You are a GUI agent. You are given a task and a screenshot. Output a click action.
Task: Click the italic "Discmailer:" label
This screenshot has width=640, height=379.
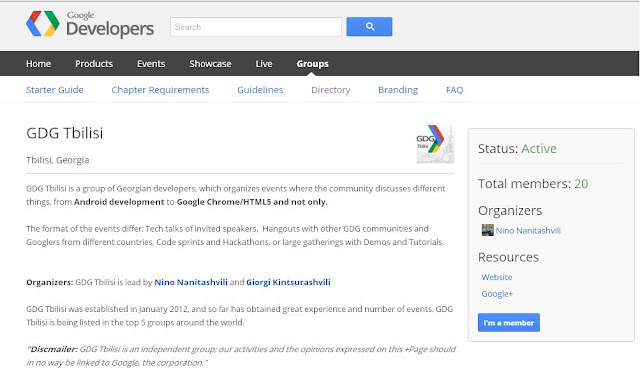[x=54, y=349]
